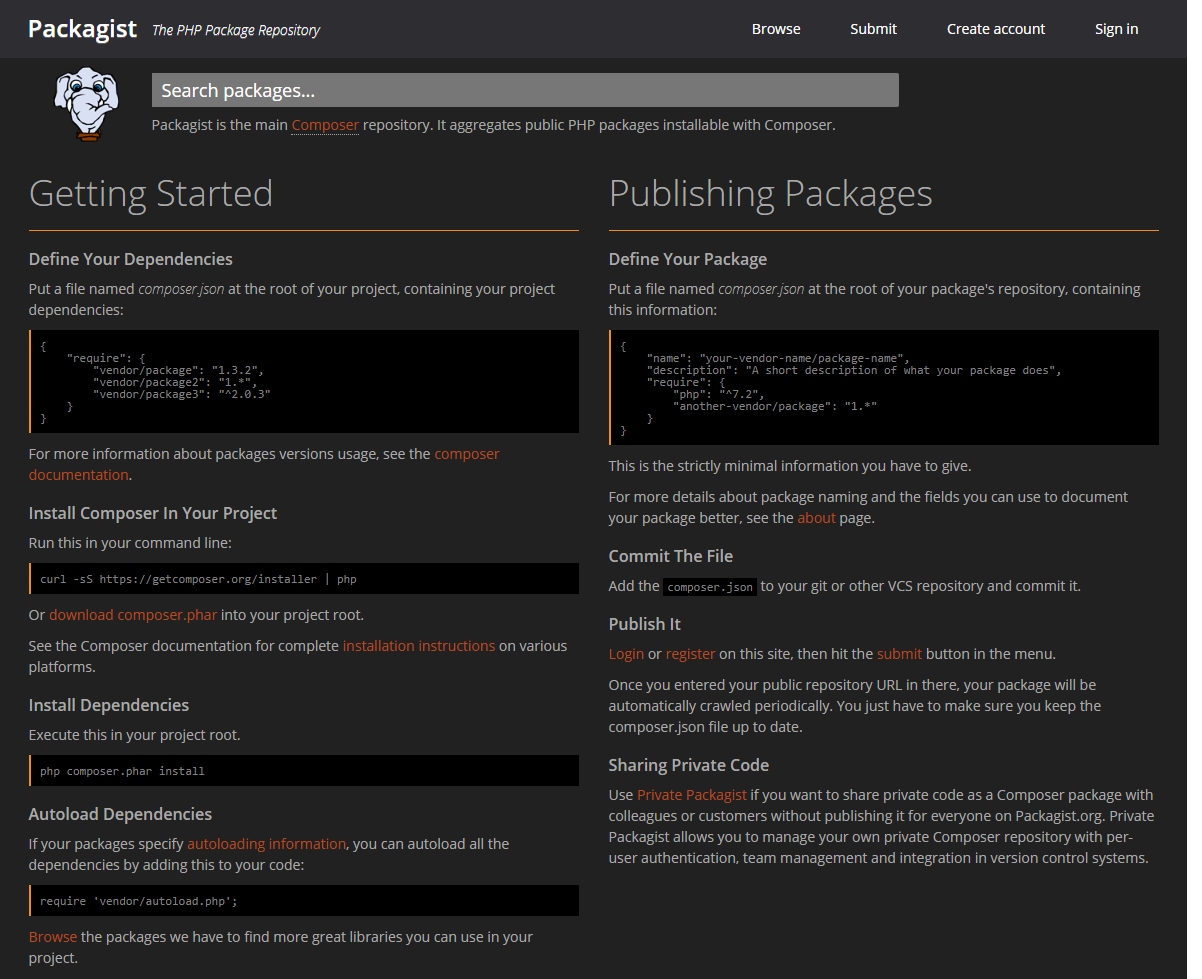Click the Packagist elephant mascot logo
The width and height of the screenshot is (1202, 979).
tap(86, 105)
